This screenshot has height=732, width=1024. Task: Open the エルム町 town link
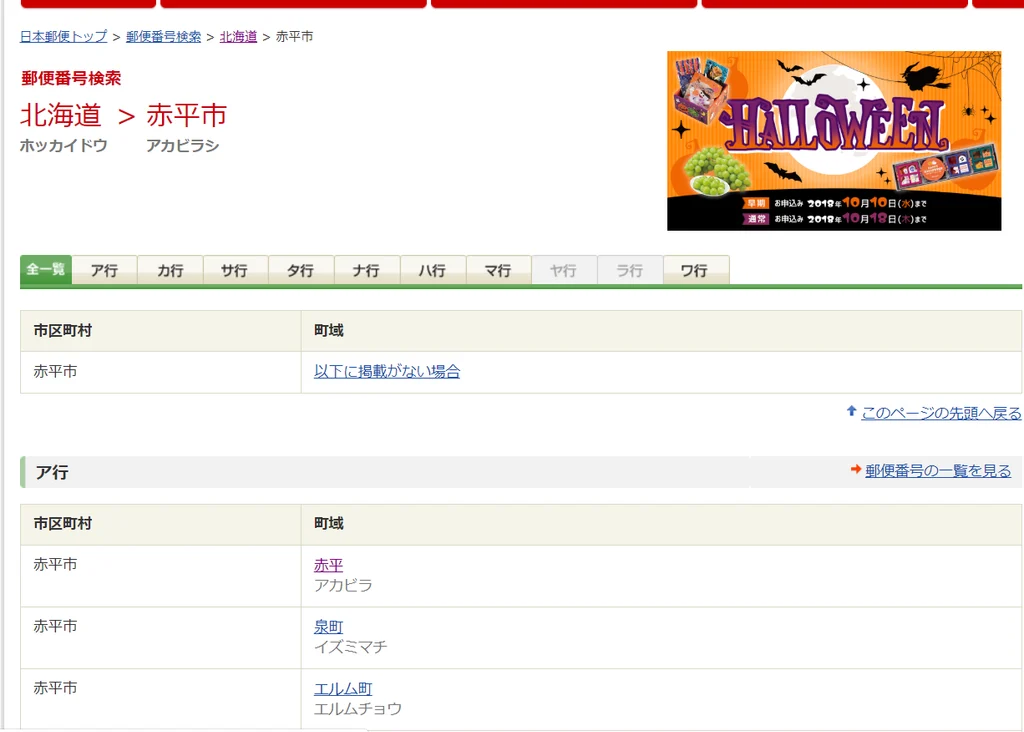click(344, 688)
